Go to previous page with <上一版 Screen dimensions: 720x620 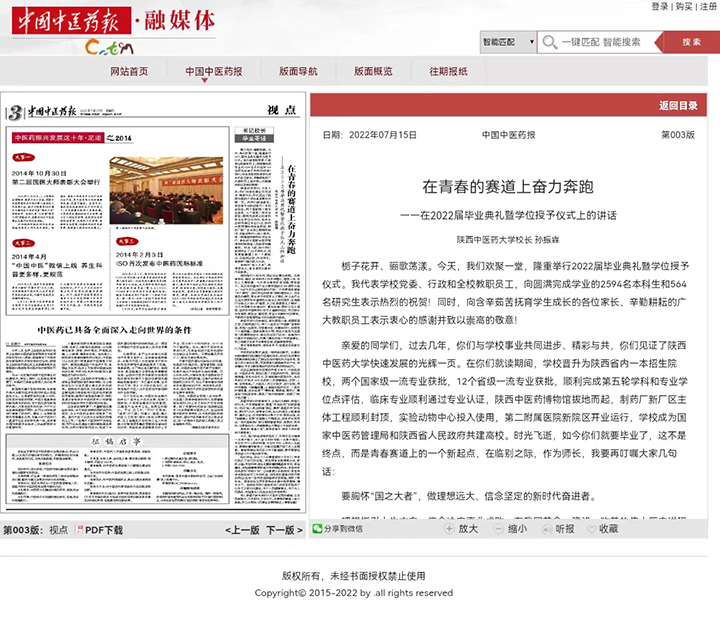(242, 530)
